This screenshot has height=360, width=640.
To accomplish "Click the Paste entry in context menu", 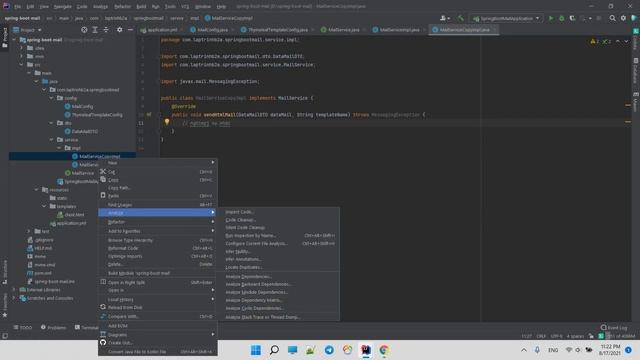I will [157, 196].
